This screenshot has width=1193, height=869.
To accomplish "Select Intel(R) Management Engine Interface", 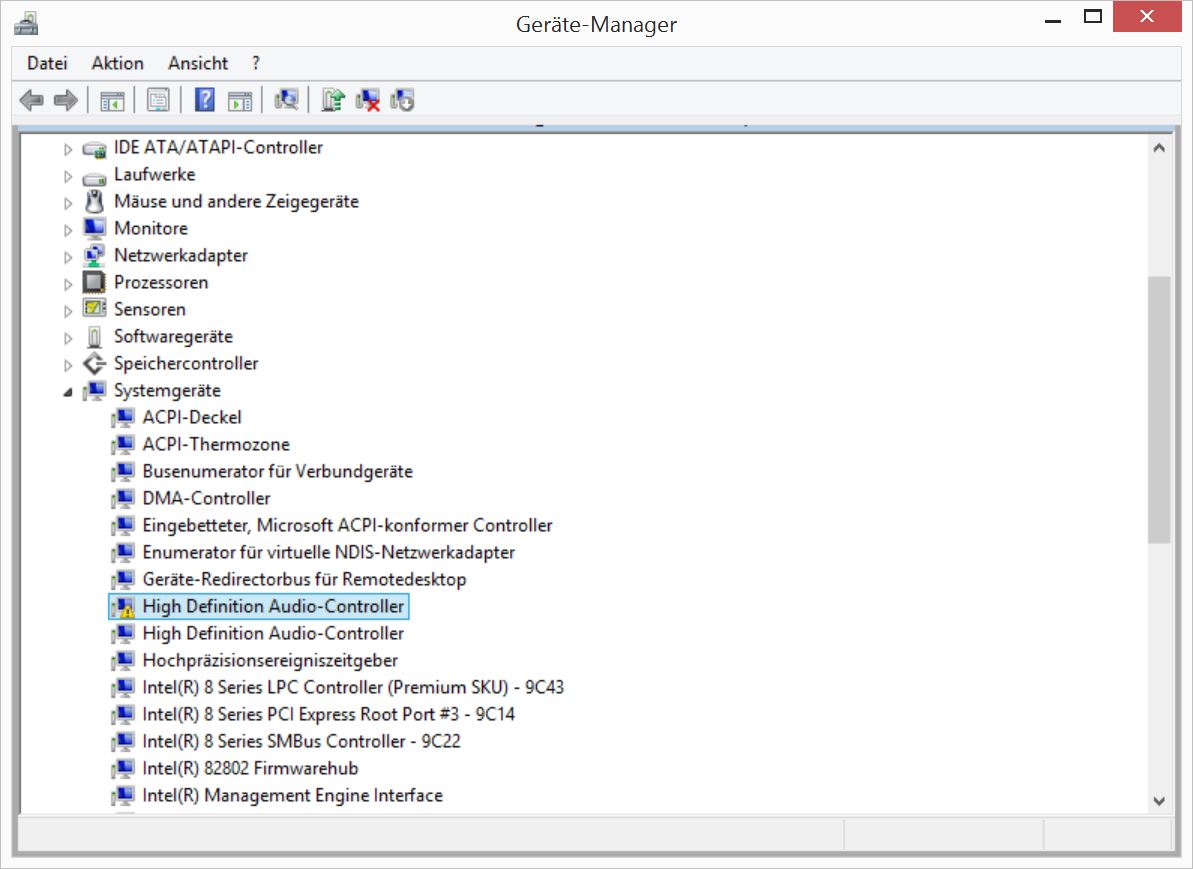I will coord(293,795).
